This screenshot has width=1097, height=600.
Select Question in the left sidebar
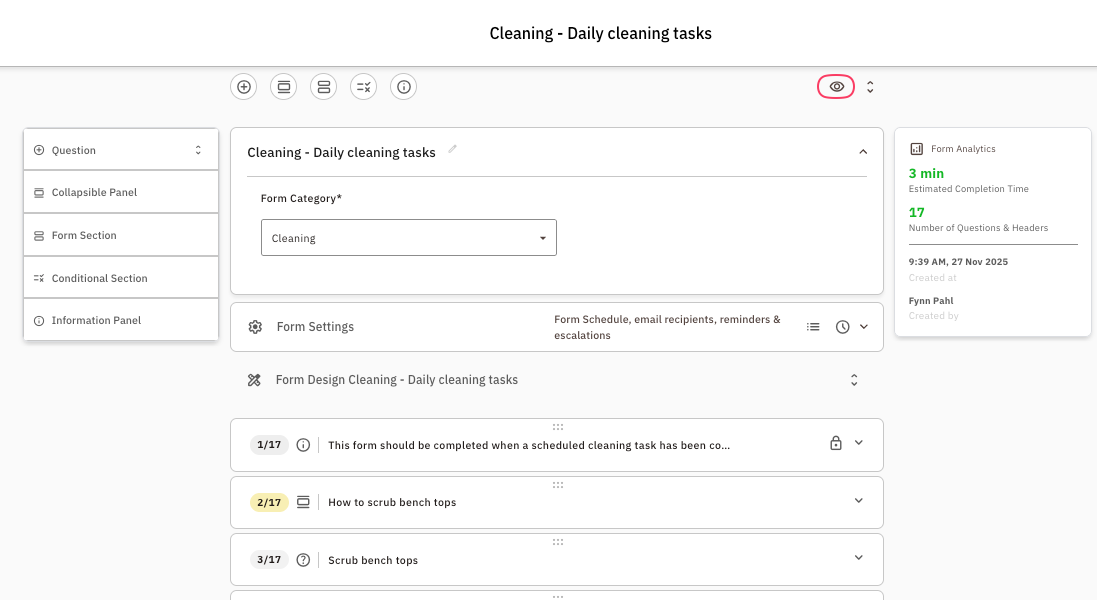(x=120, y=150)
